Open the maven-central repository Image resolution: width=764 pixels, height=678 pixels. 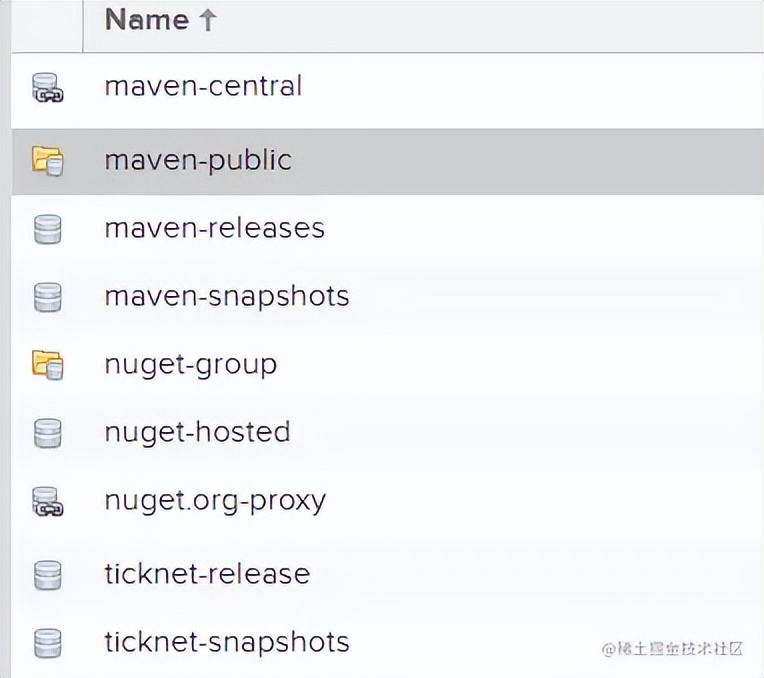tap(203, 86)
